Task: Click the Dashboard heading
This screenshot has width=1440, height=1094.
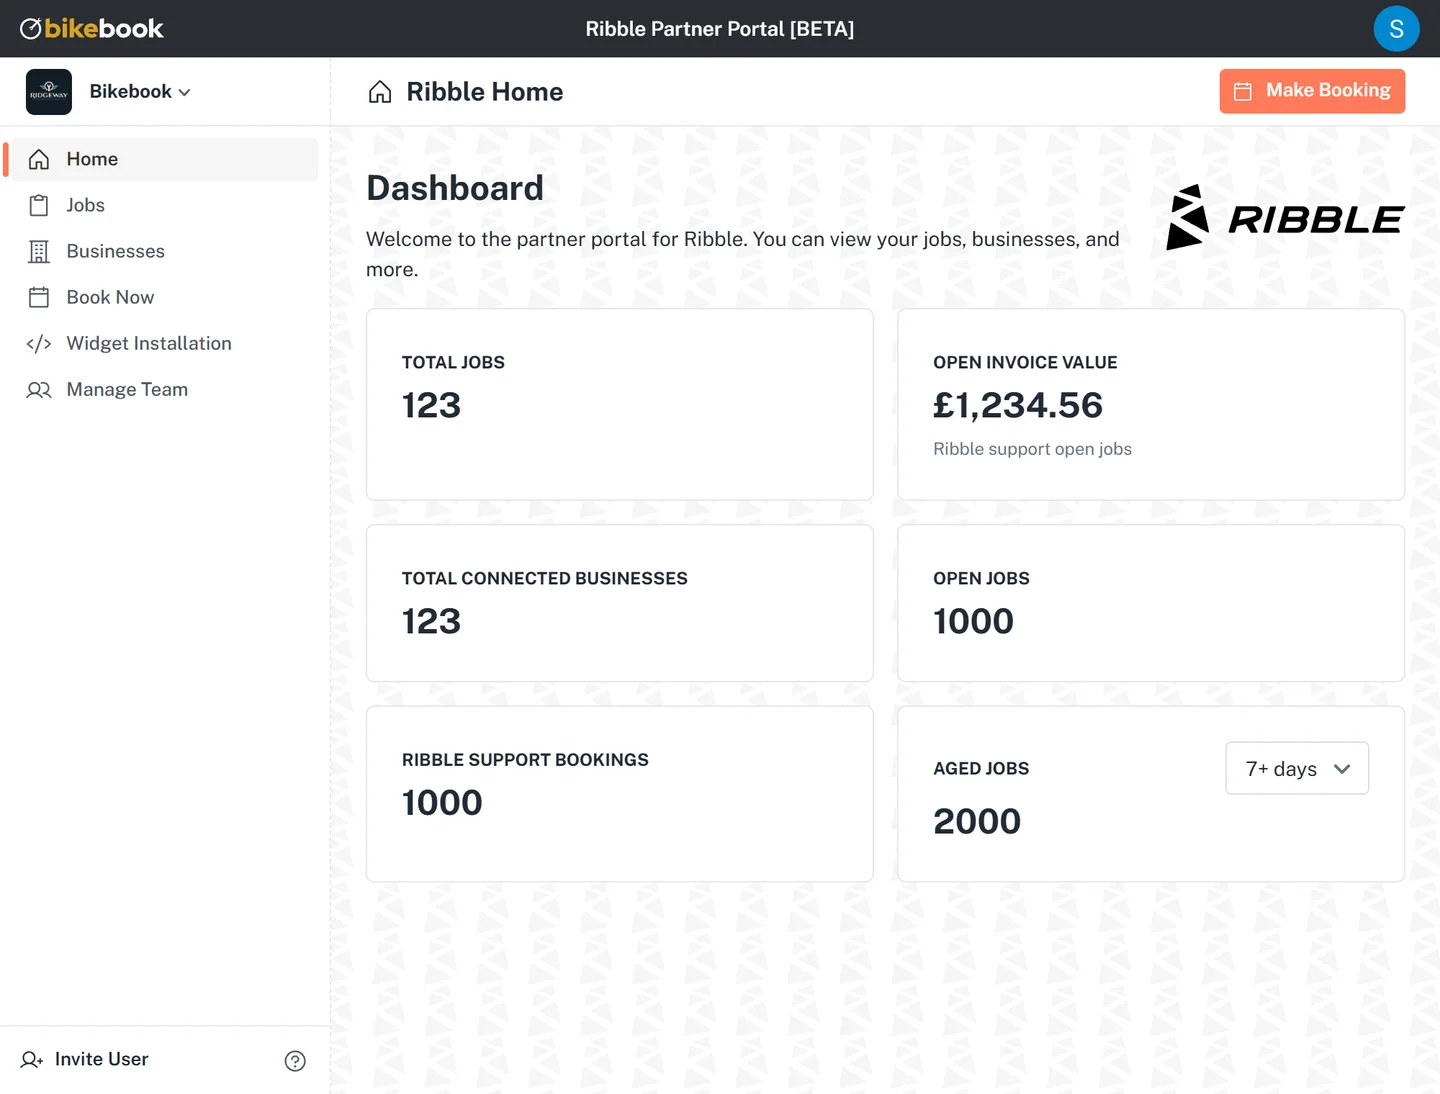Action: click(x=455, y=188)
